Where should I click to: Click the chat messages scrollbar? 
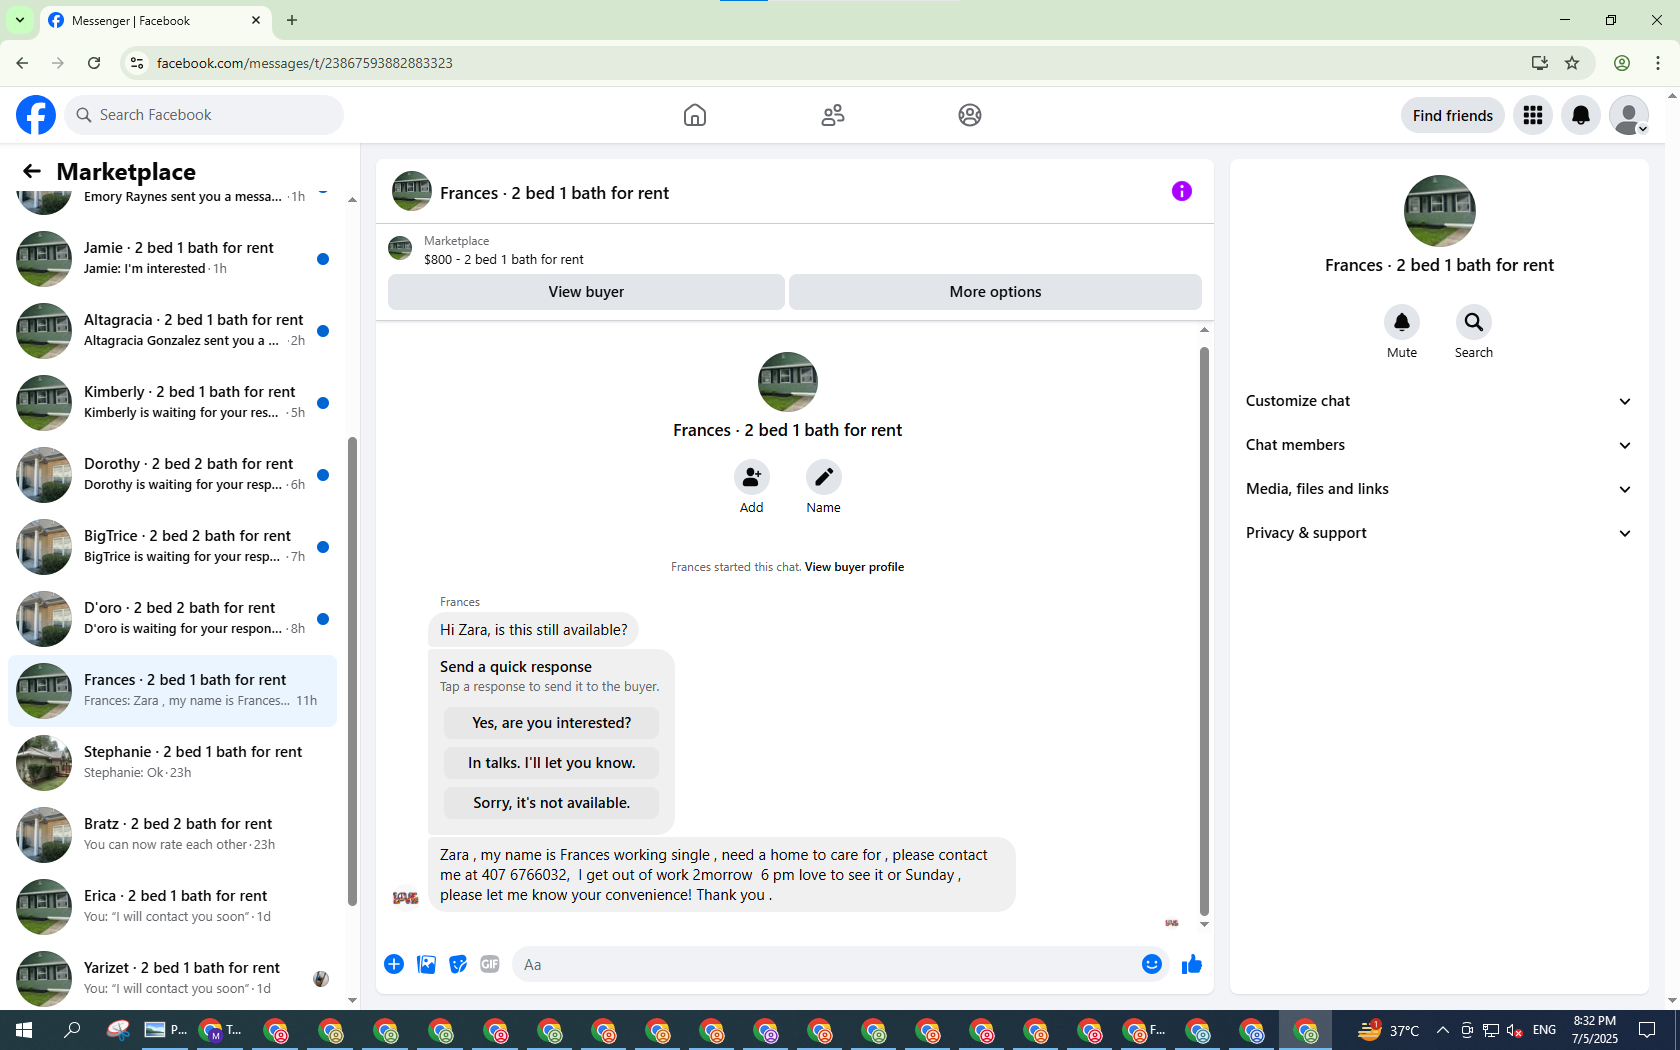tap(1204, 630)
